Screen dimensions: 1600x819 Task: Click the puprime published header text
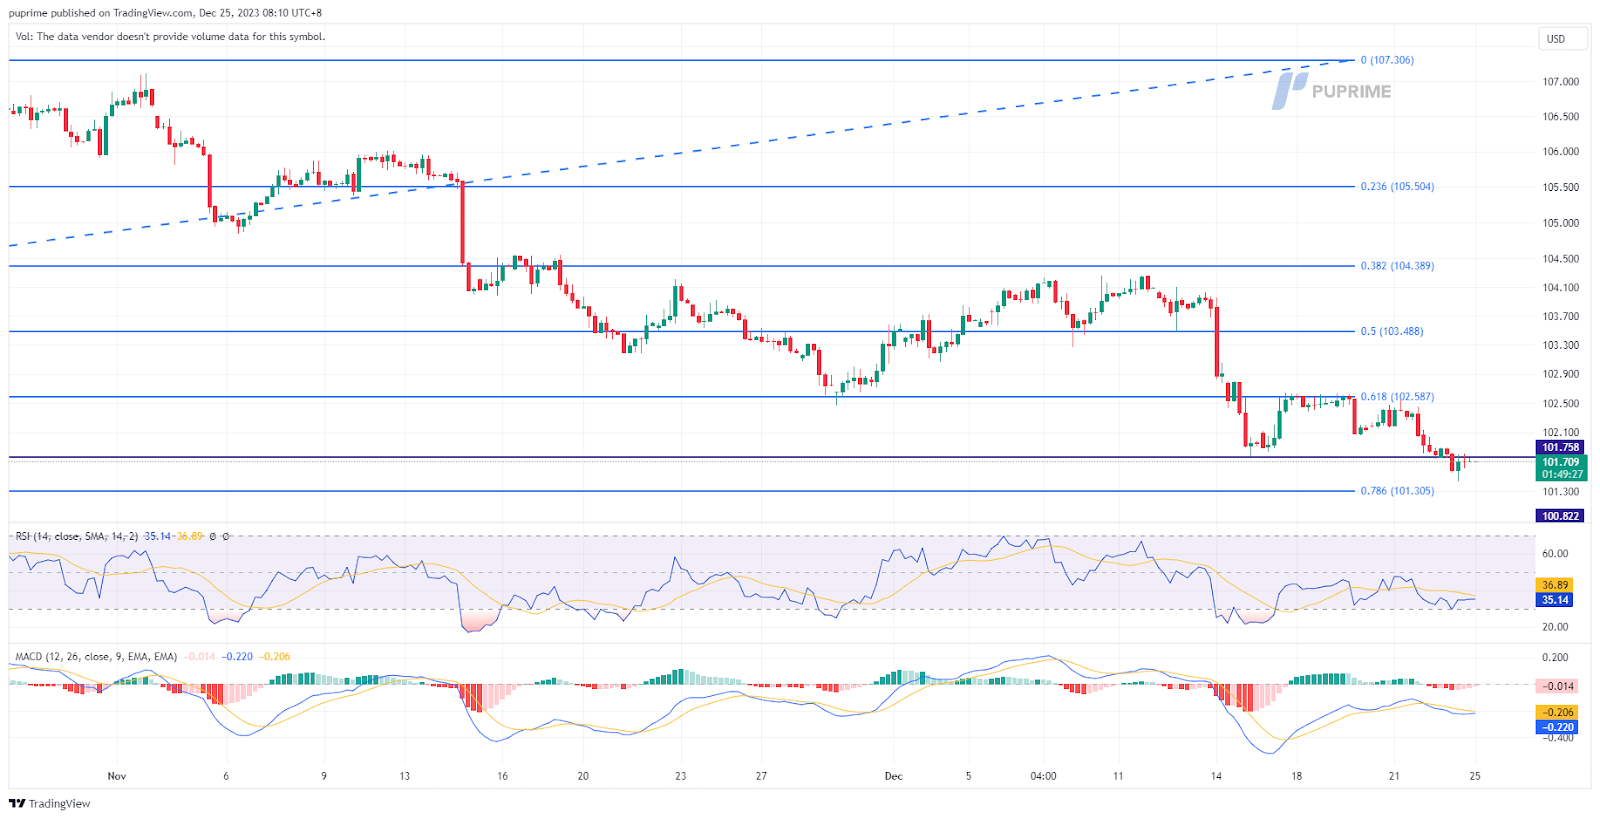166,13
